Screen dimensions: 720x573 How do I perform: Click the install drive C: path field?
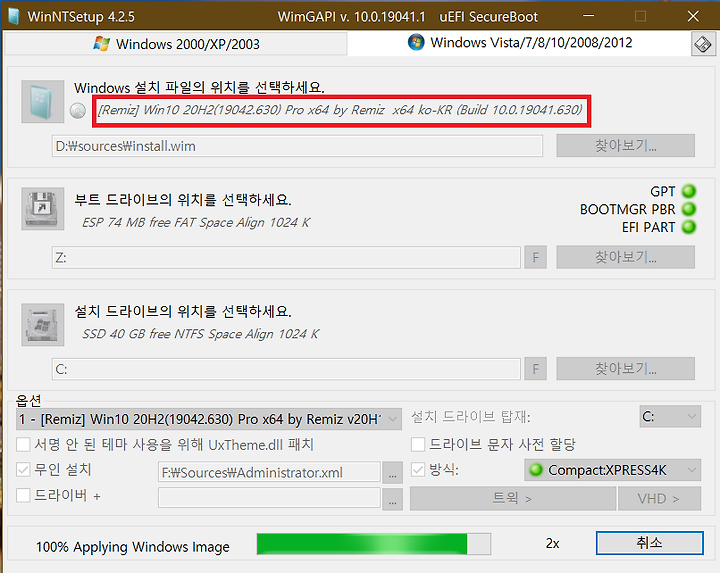coord(286,369)
